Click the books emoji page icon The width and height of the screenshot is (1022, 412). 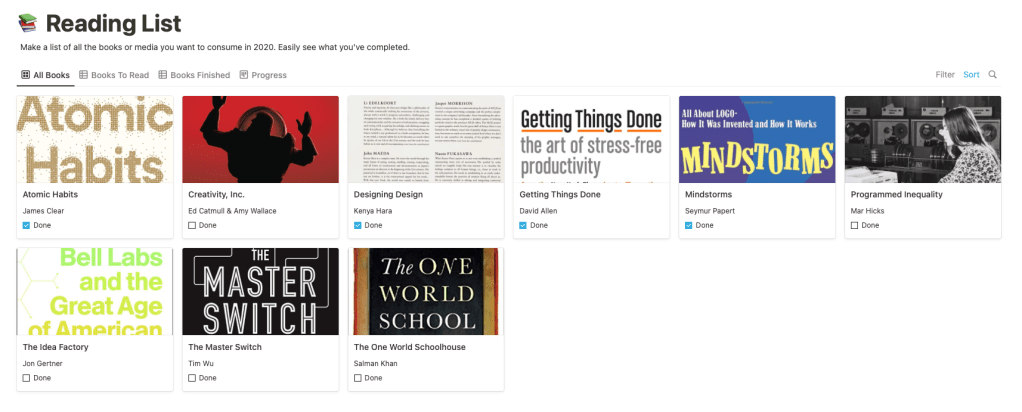coord(28,23)
